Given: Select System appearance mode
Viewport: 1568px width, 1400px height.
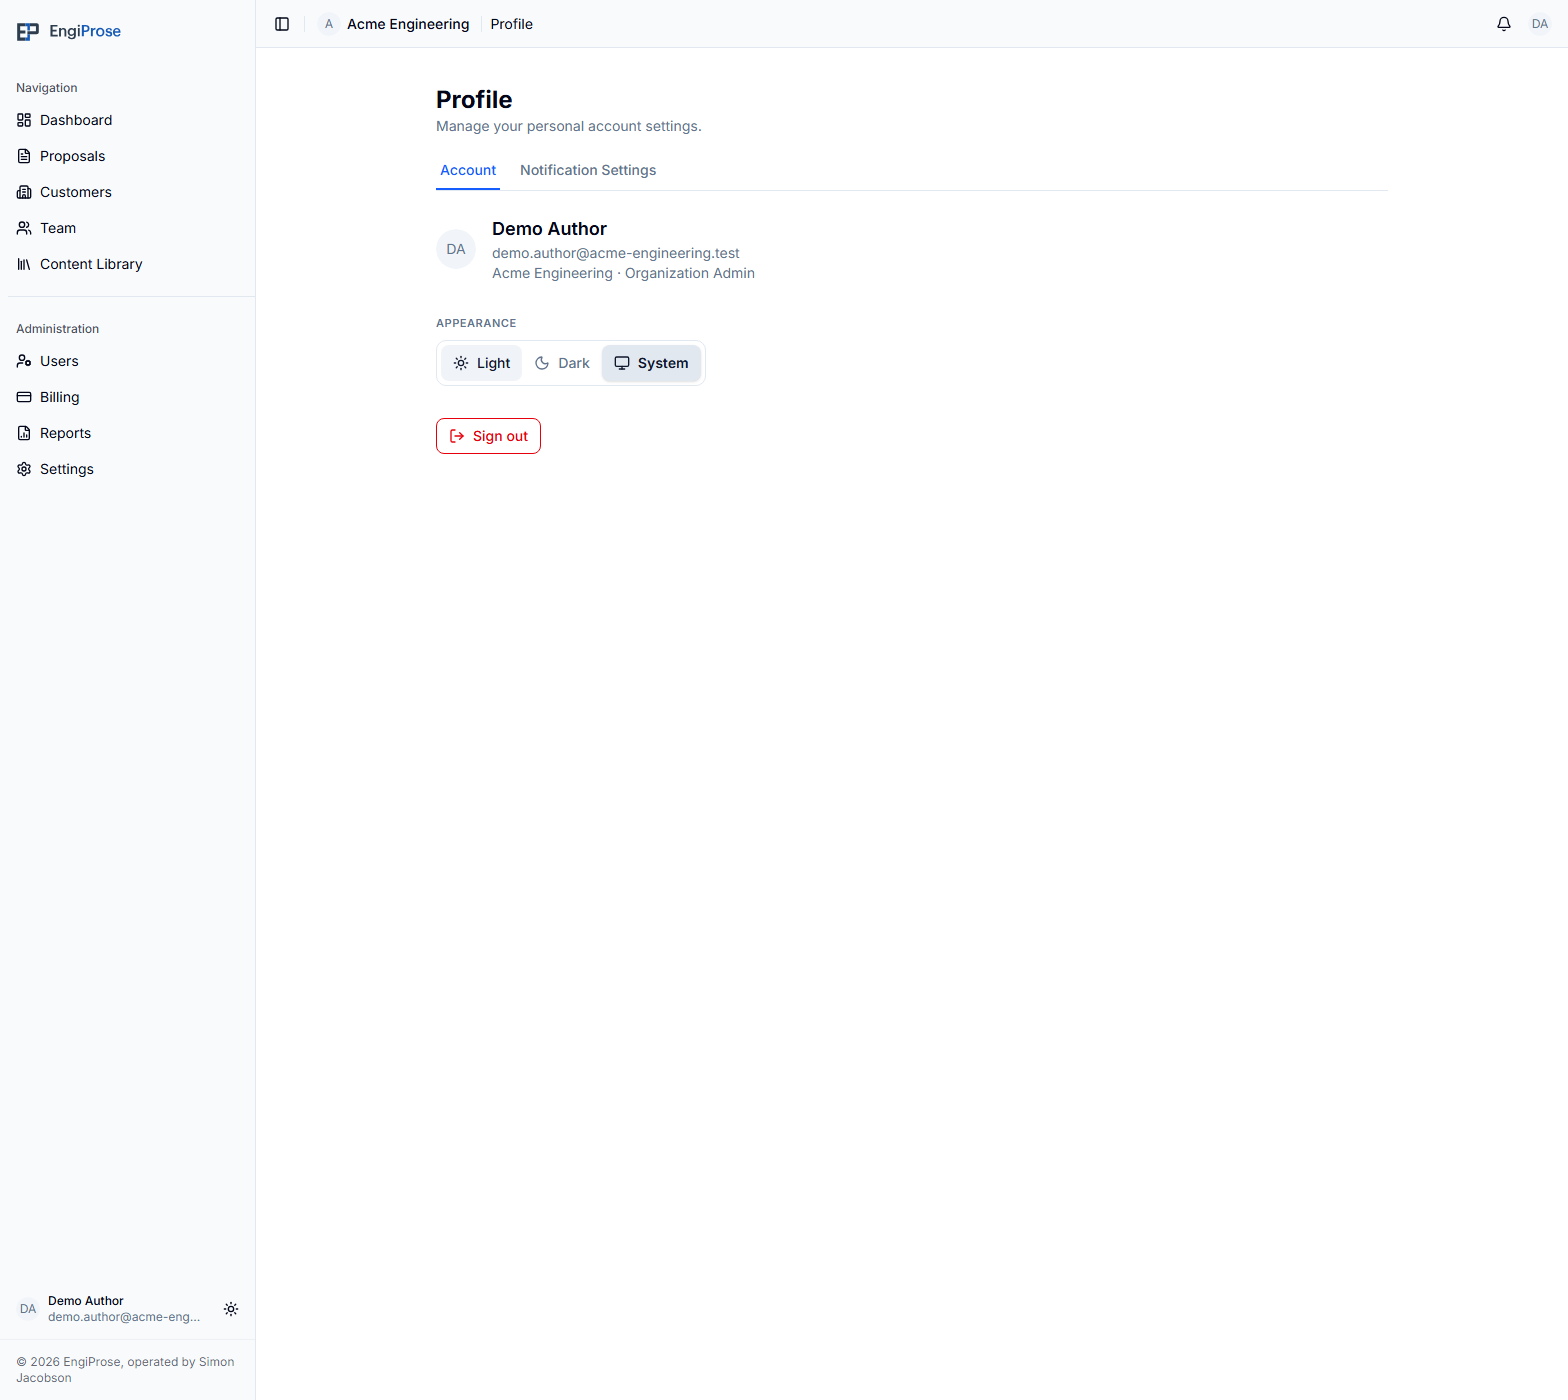Looking at the screenshot, I should tap(651, 363).
